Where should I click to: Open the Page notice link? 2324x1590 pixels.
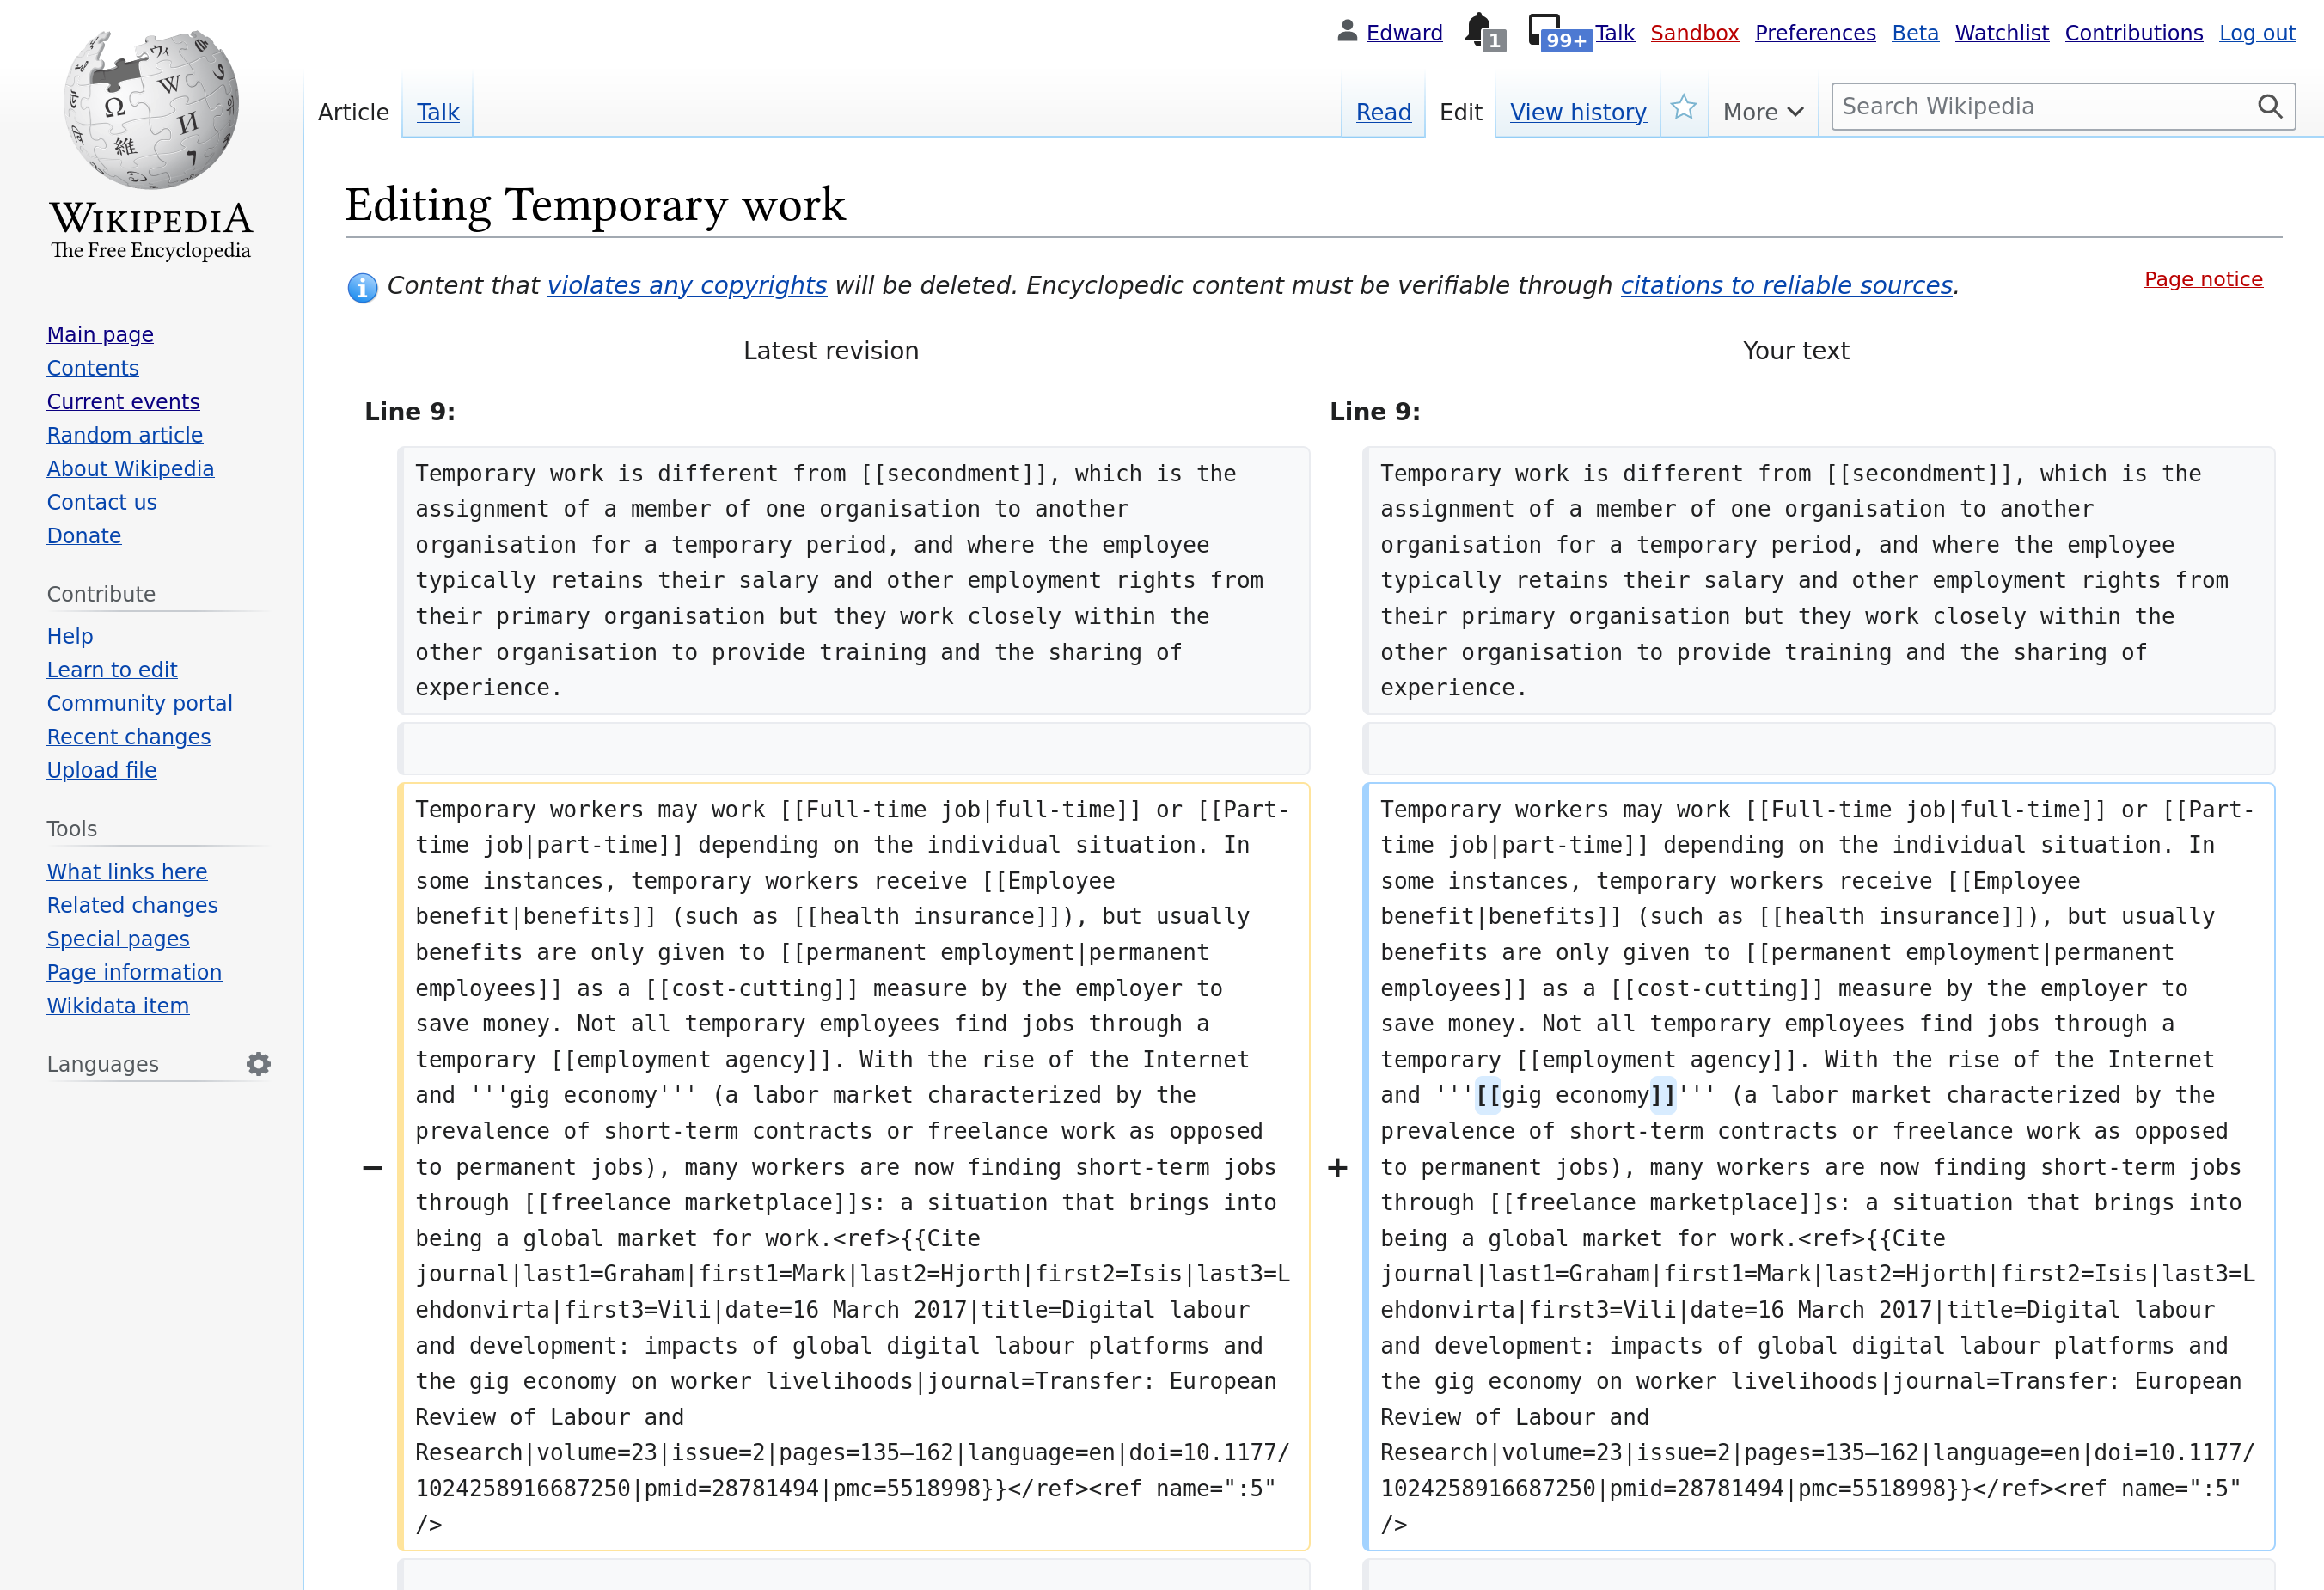click(2203, 279)
